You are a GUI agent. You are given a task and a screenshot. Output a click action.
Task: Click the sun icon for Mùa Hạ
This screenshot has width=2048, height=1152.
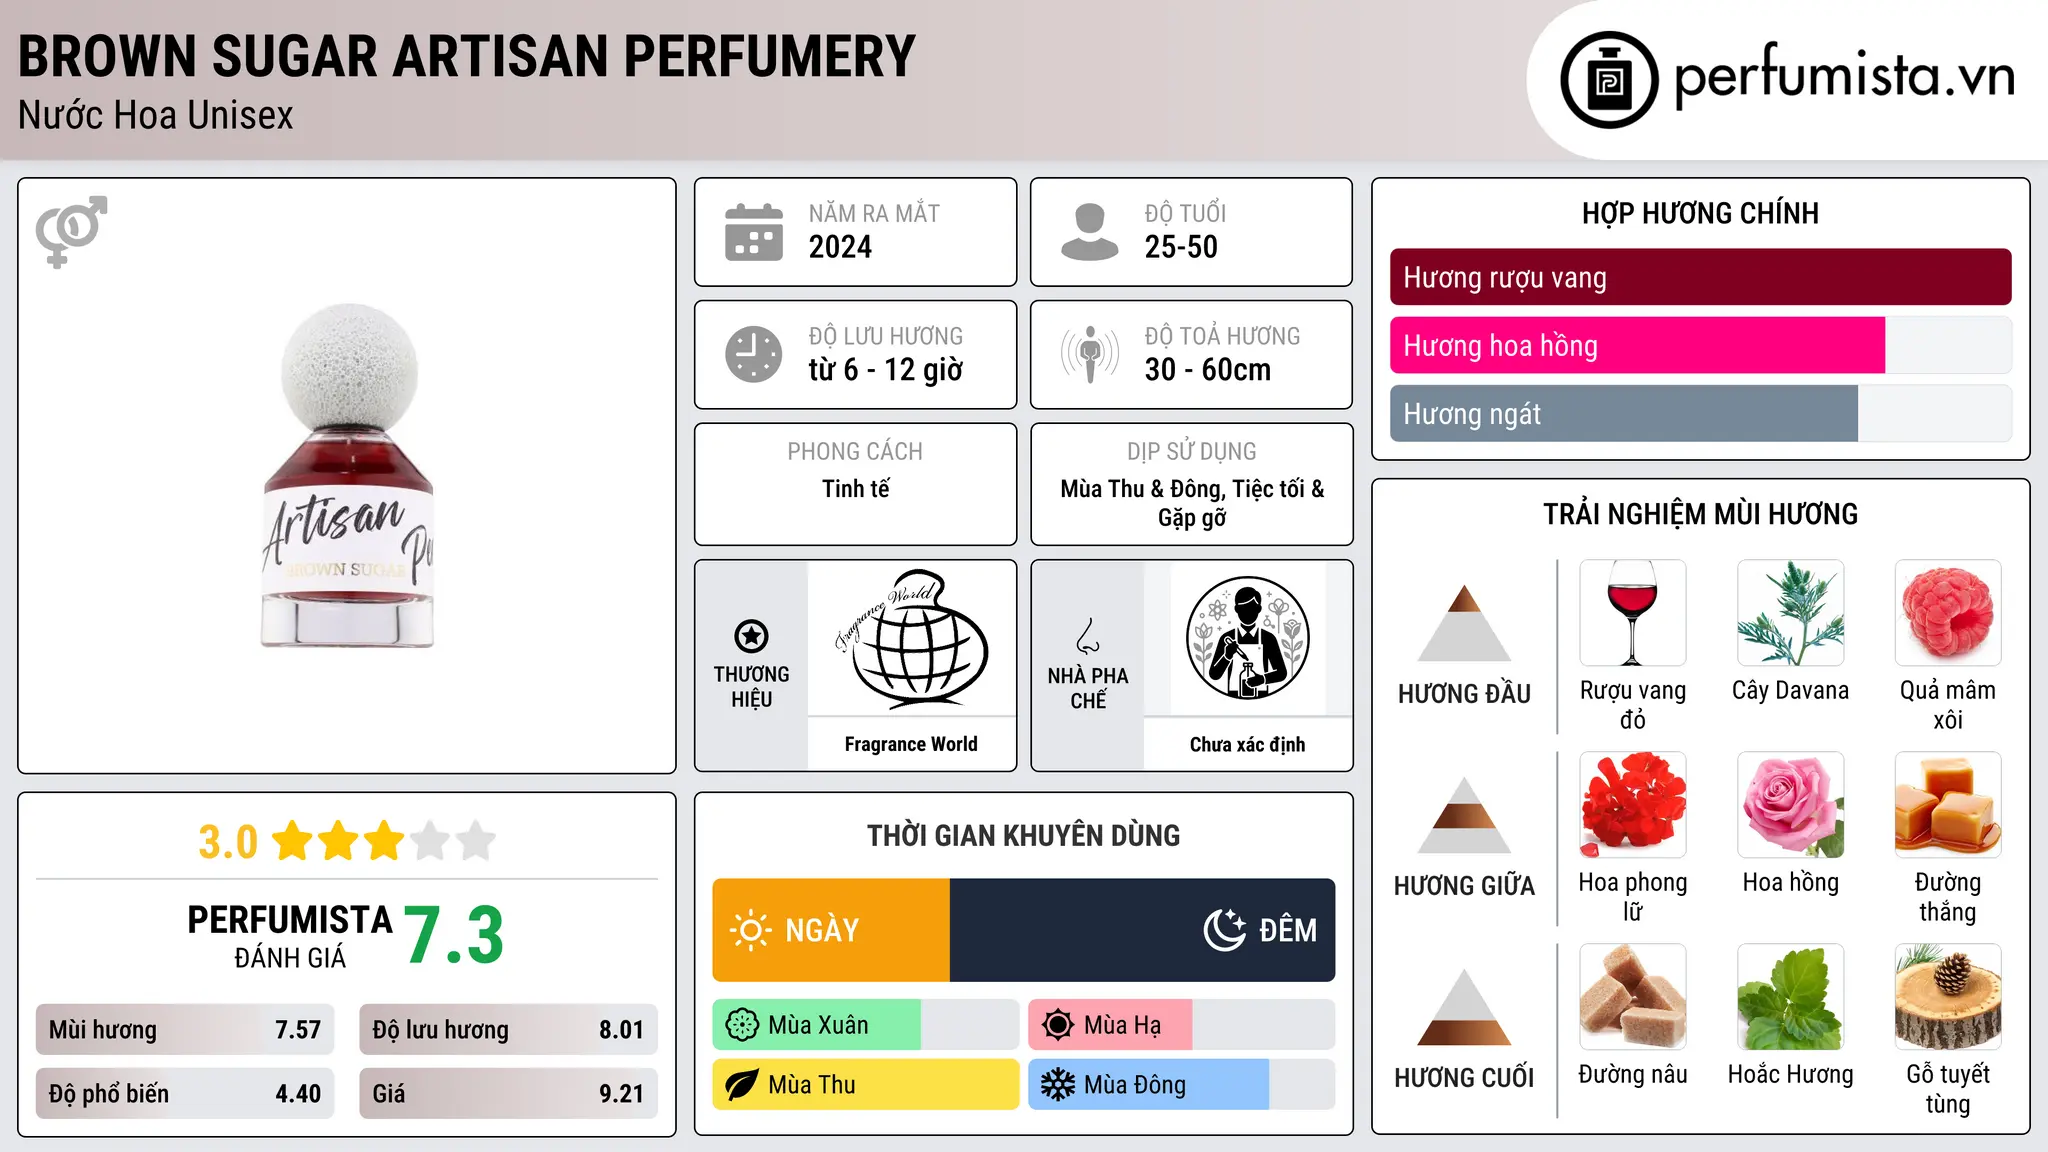(x=1058, y=1025)
